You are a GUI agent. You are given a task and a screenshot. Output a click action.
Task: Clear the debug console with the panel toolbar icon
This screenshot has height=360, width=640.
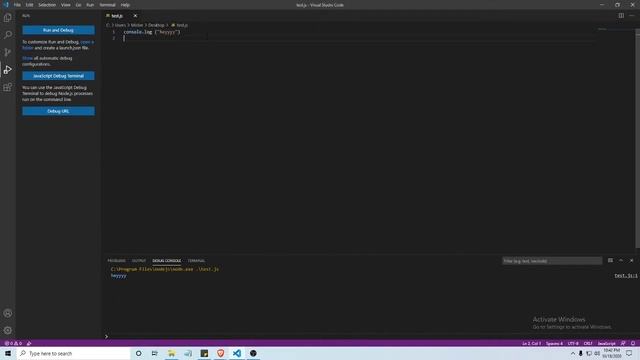pyautogui.click(x=610, y=260)
